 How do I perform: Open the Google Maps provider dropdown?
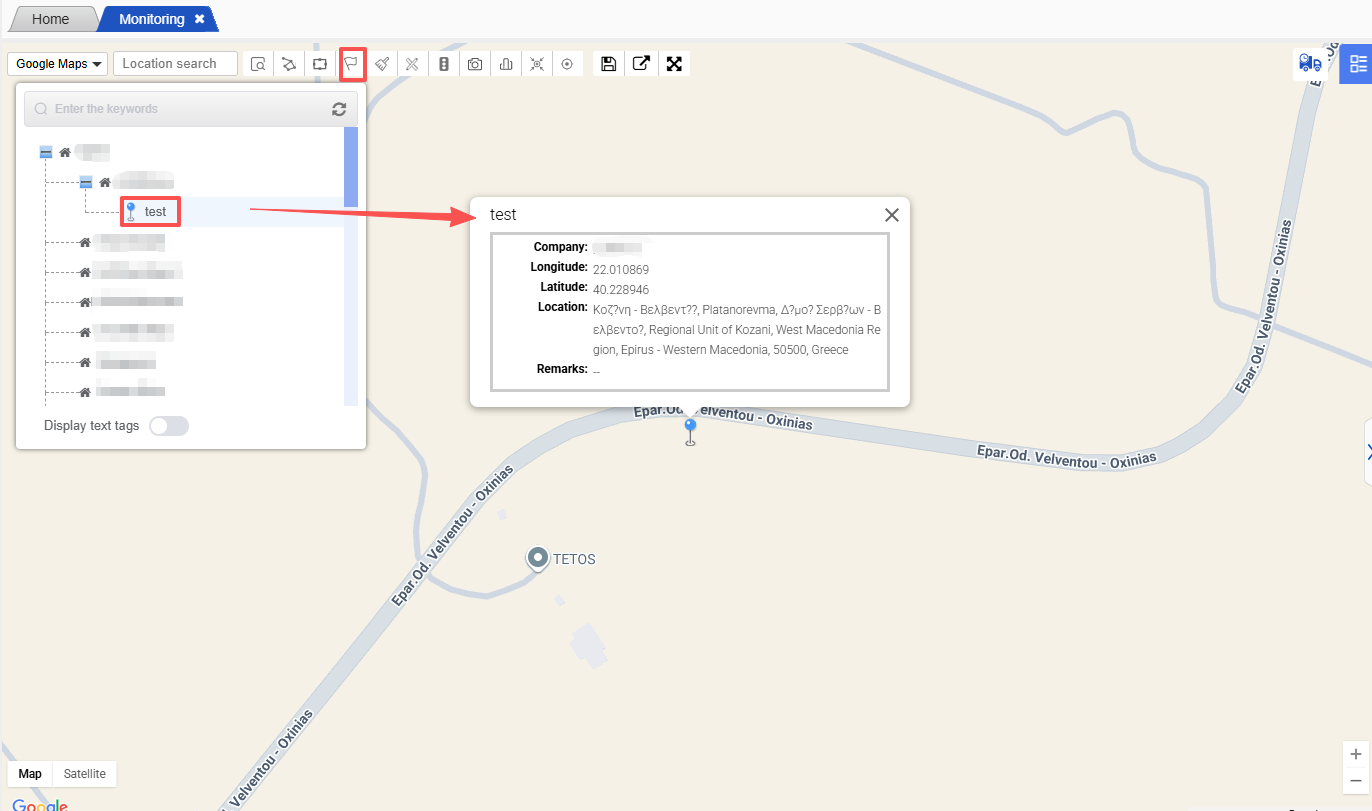[x=60, y=64]
